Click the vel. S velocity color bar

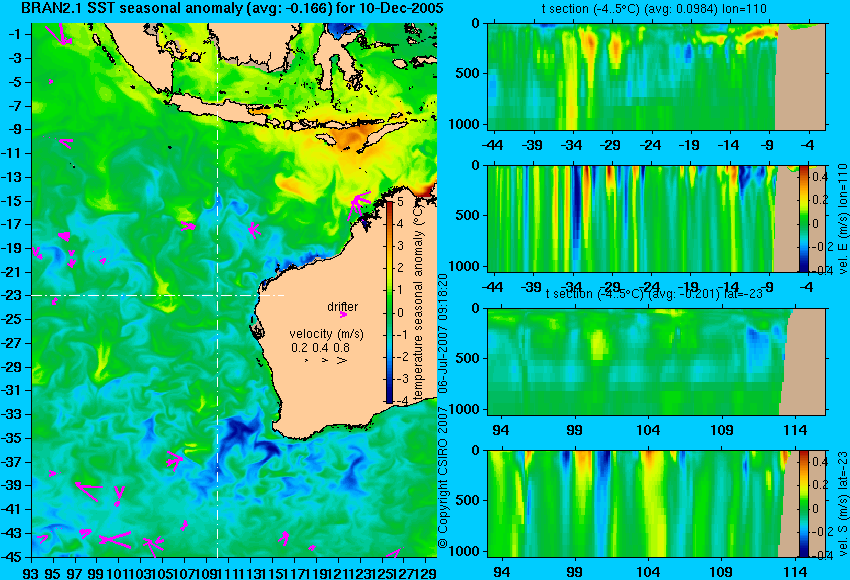pos(804,503)
